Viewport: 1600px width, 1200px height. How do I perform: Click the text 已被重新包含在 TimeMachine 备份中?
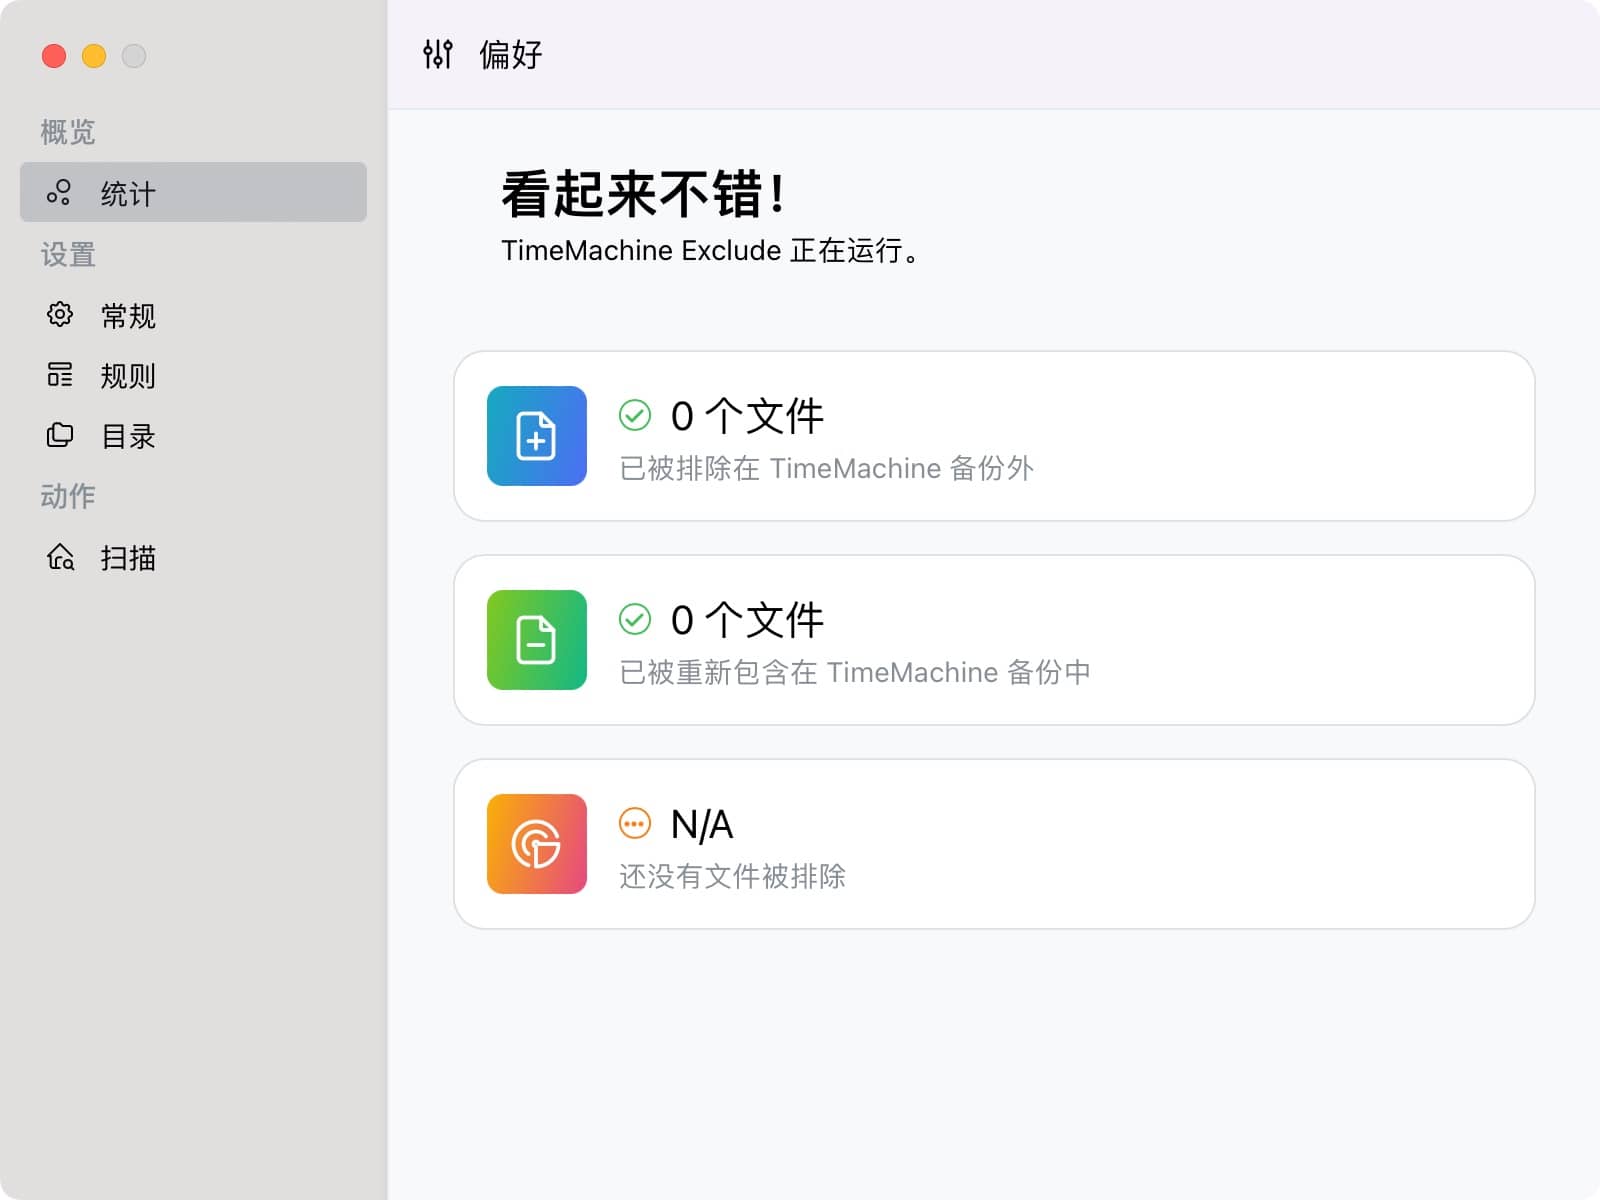(x=855, y=672)
